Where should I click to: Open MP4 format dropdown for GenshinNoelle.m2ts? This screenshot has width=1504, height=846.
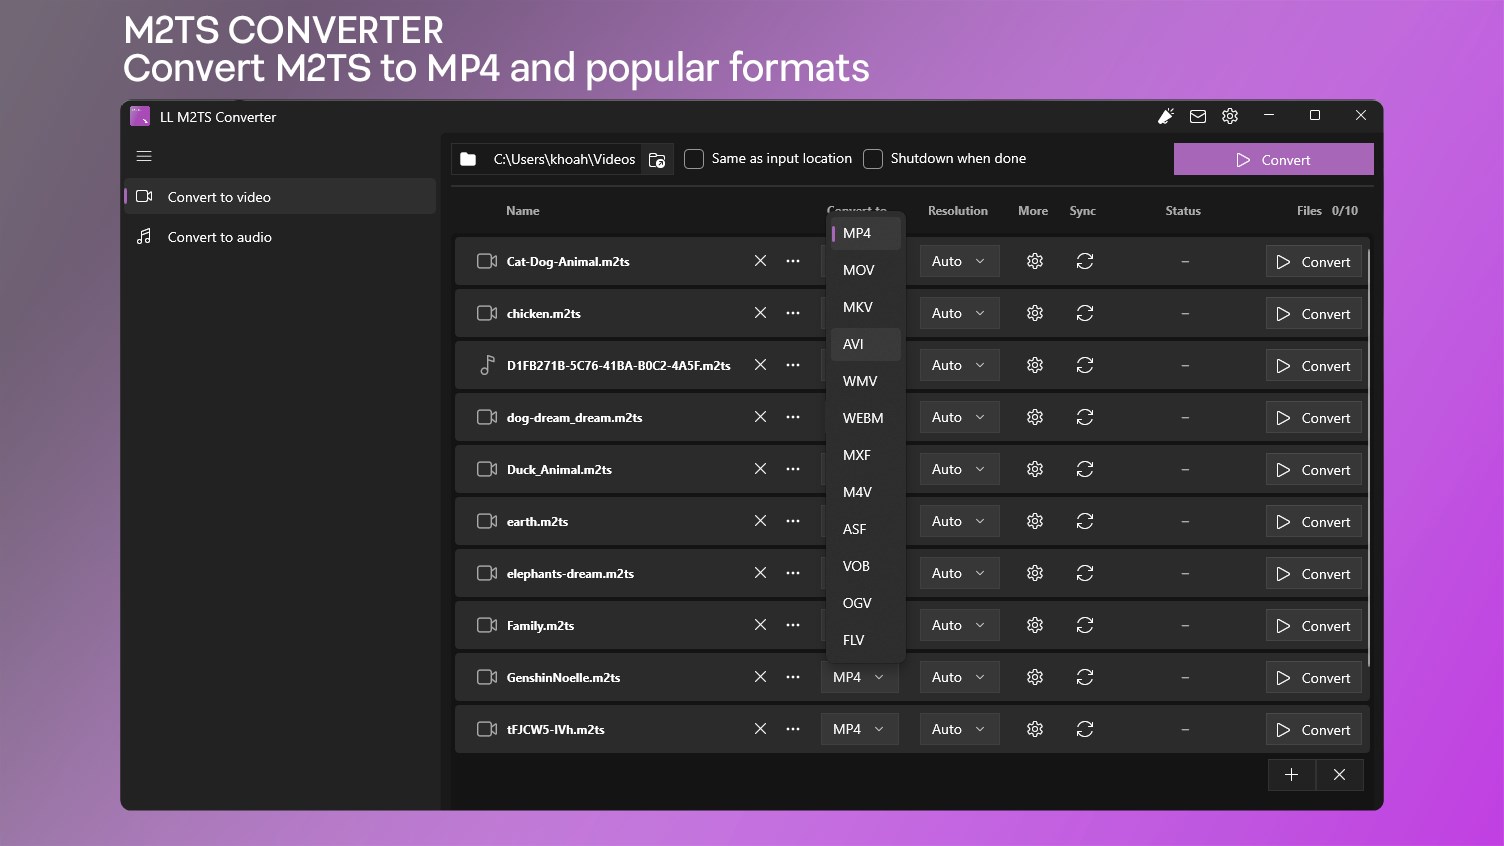click(859, 677)
